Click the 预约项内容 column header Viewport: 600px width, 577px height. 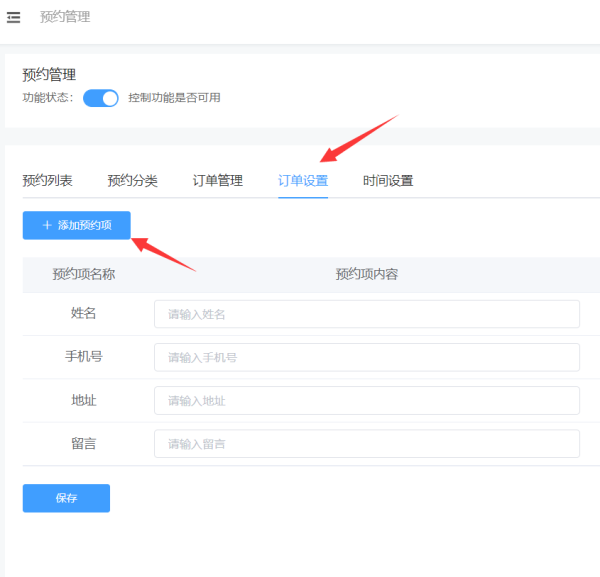367,274
